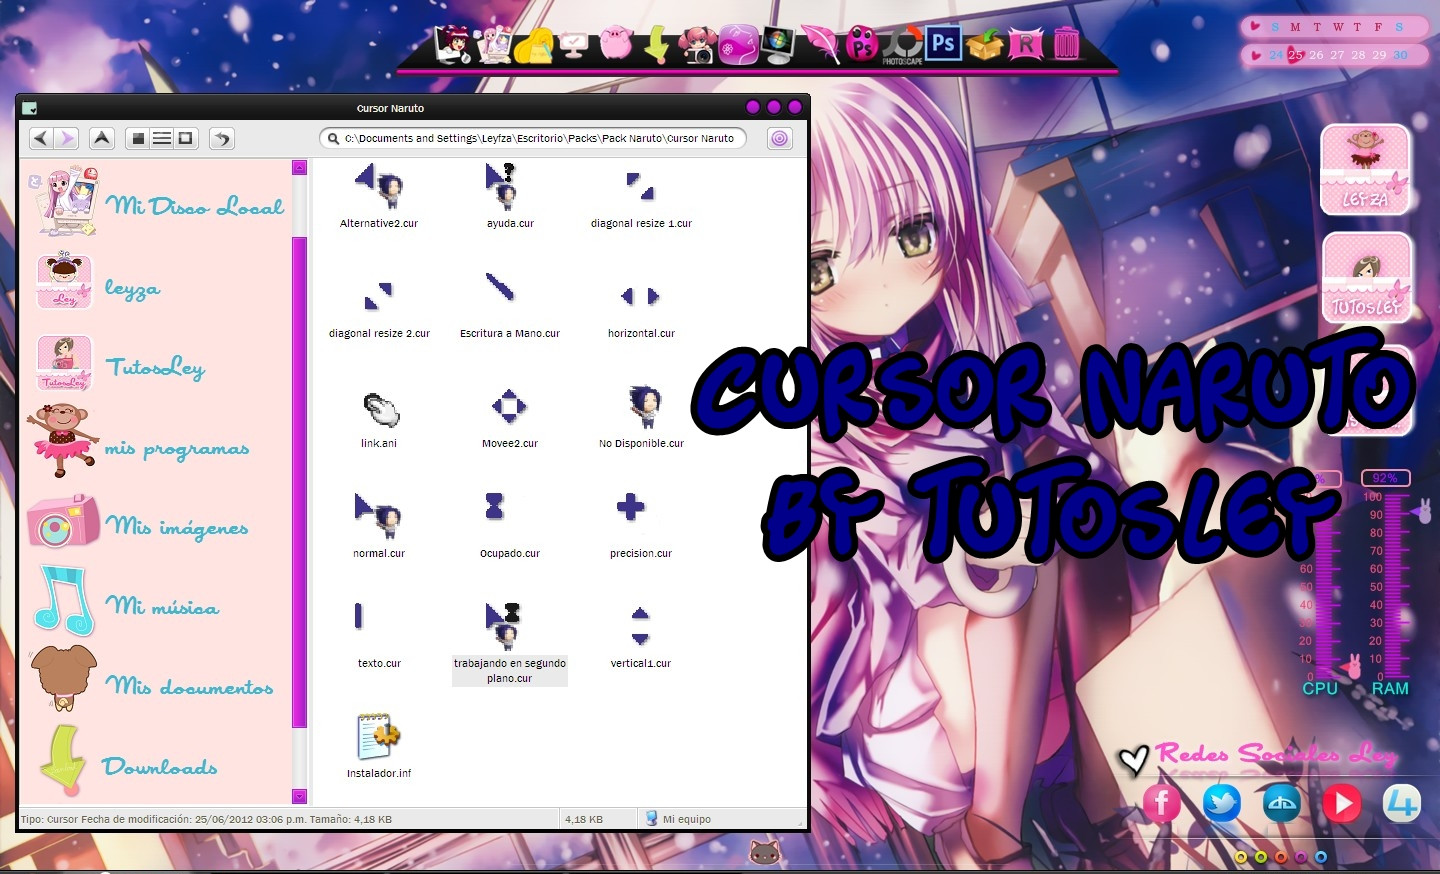Select Alternative2.cur file

(x=379, y=196)
